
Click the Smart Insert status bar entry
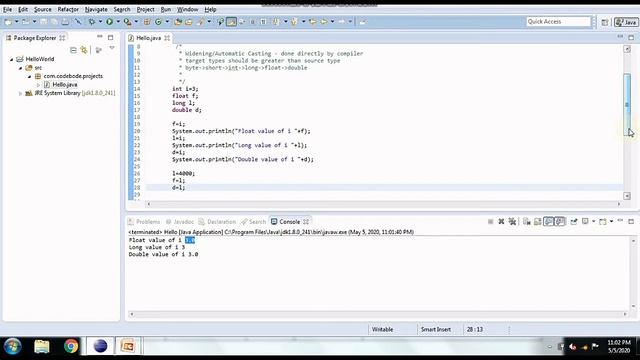pyautogui.click(x=436, y=329)
